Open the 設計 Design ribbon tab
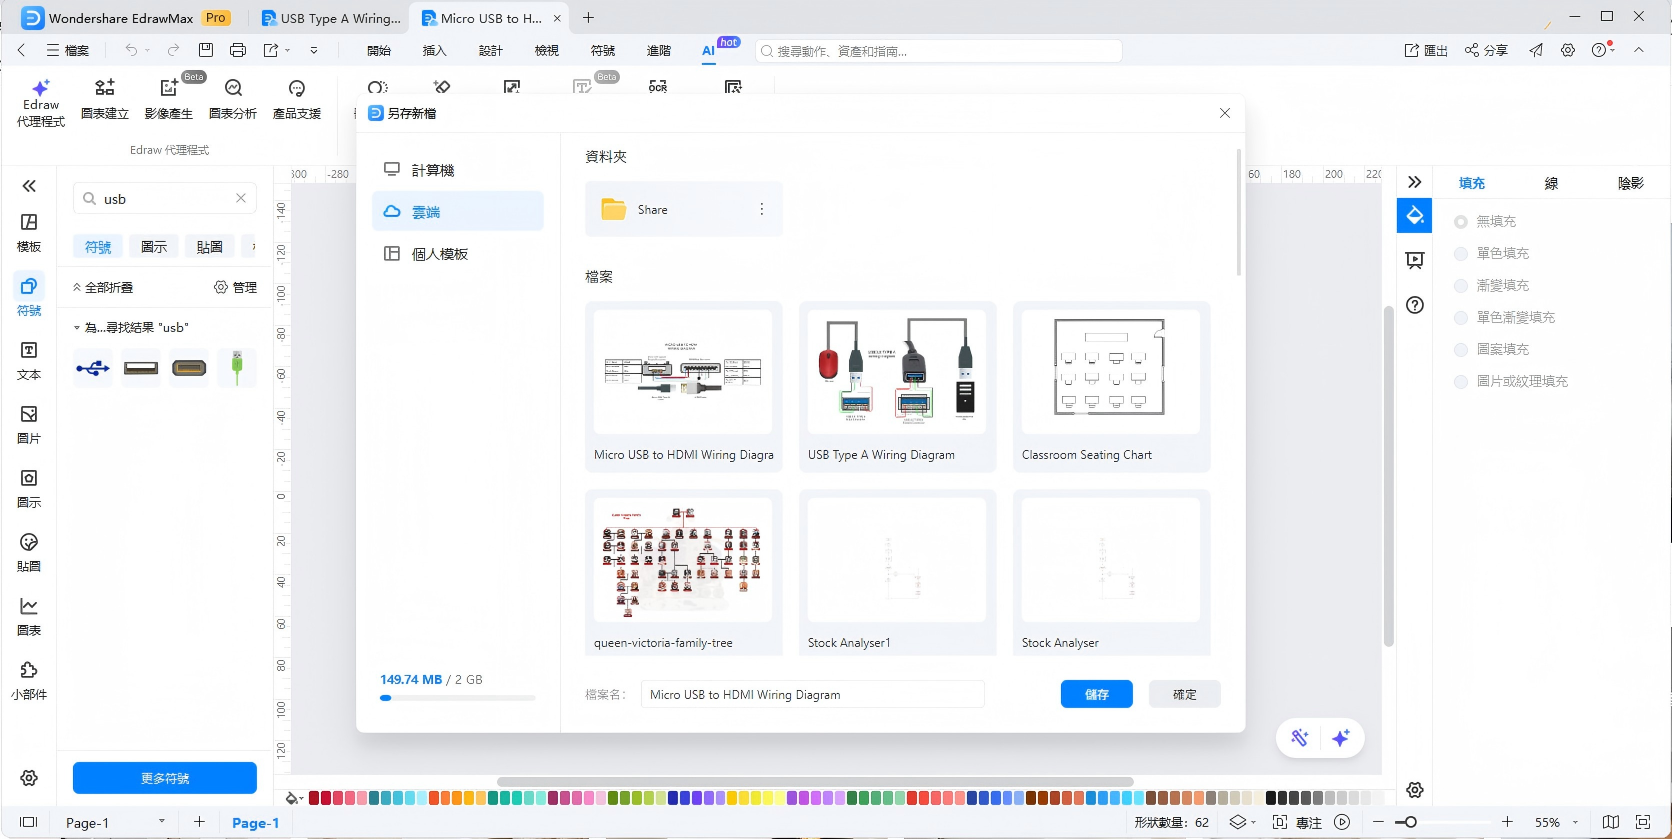The width and height of the screenshot is (1672, 839). click(491, 51)
